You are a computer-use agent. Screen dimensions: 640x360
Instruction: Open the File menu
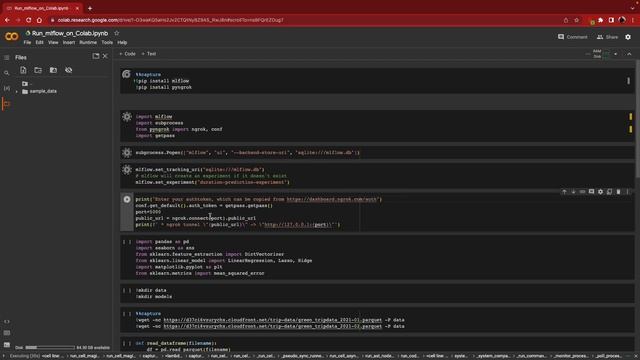click(x=27, y=42)
